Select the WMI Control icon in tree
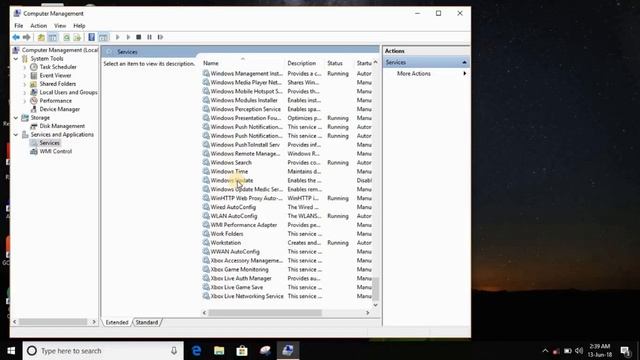640x360 pixels. (x=34, y=151)
